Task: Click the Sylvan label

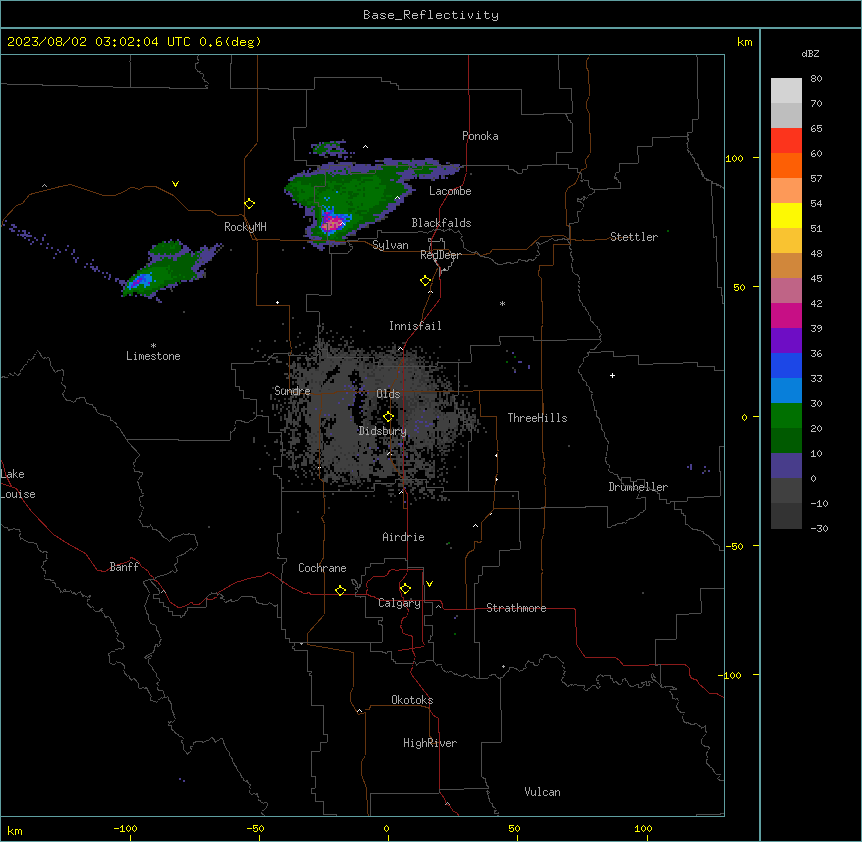Action: 390,245
